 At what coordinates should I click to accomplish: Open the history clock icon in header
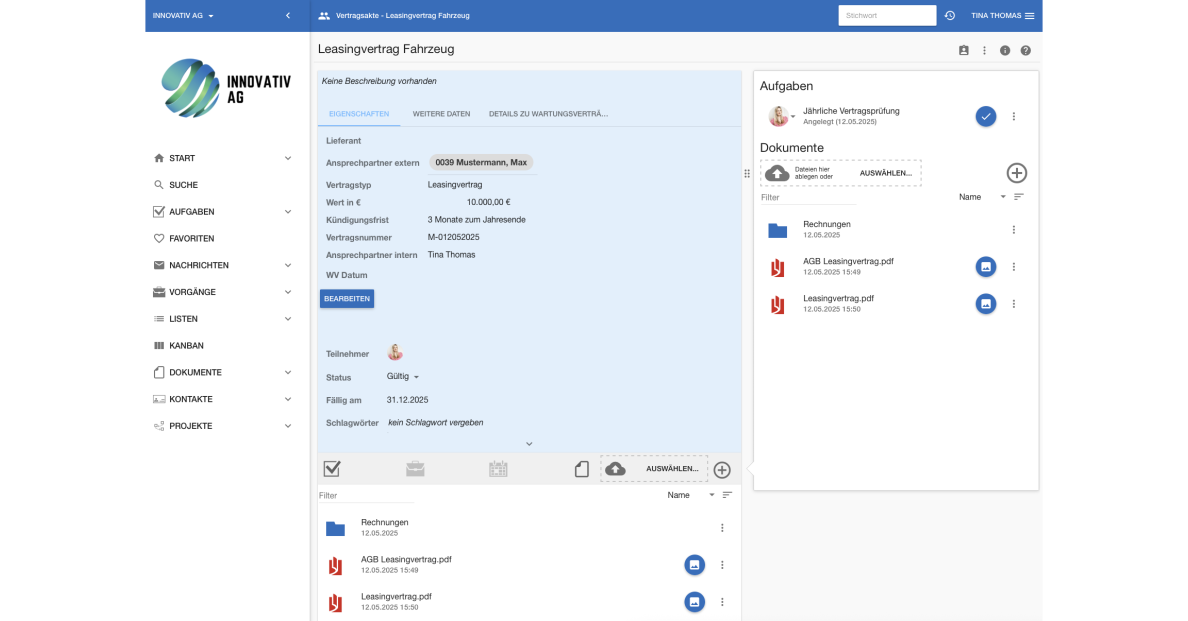click(949, 16)
